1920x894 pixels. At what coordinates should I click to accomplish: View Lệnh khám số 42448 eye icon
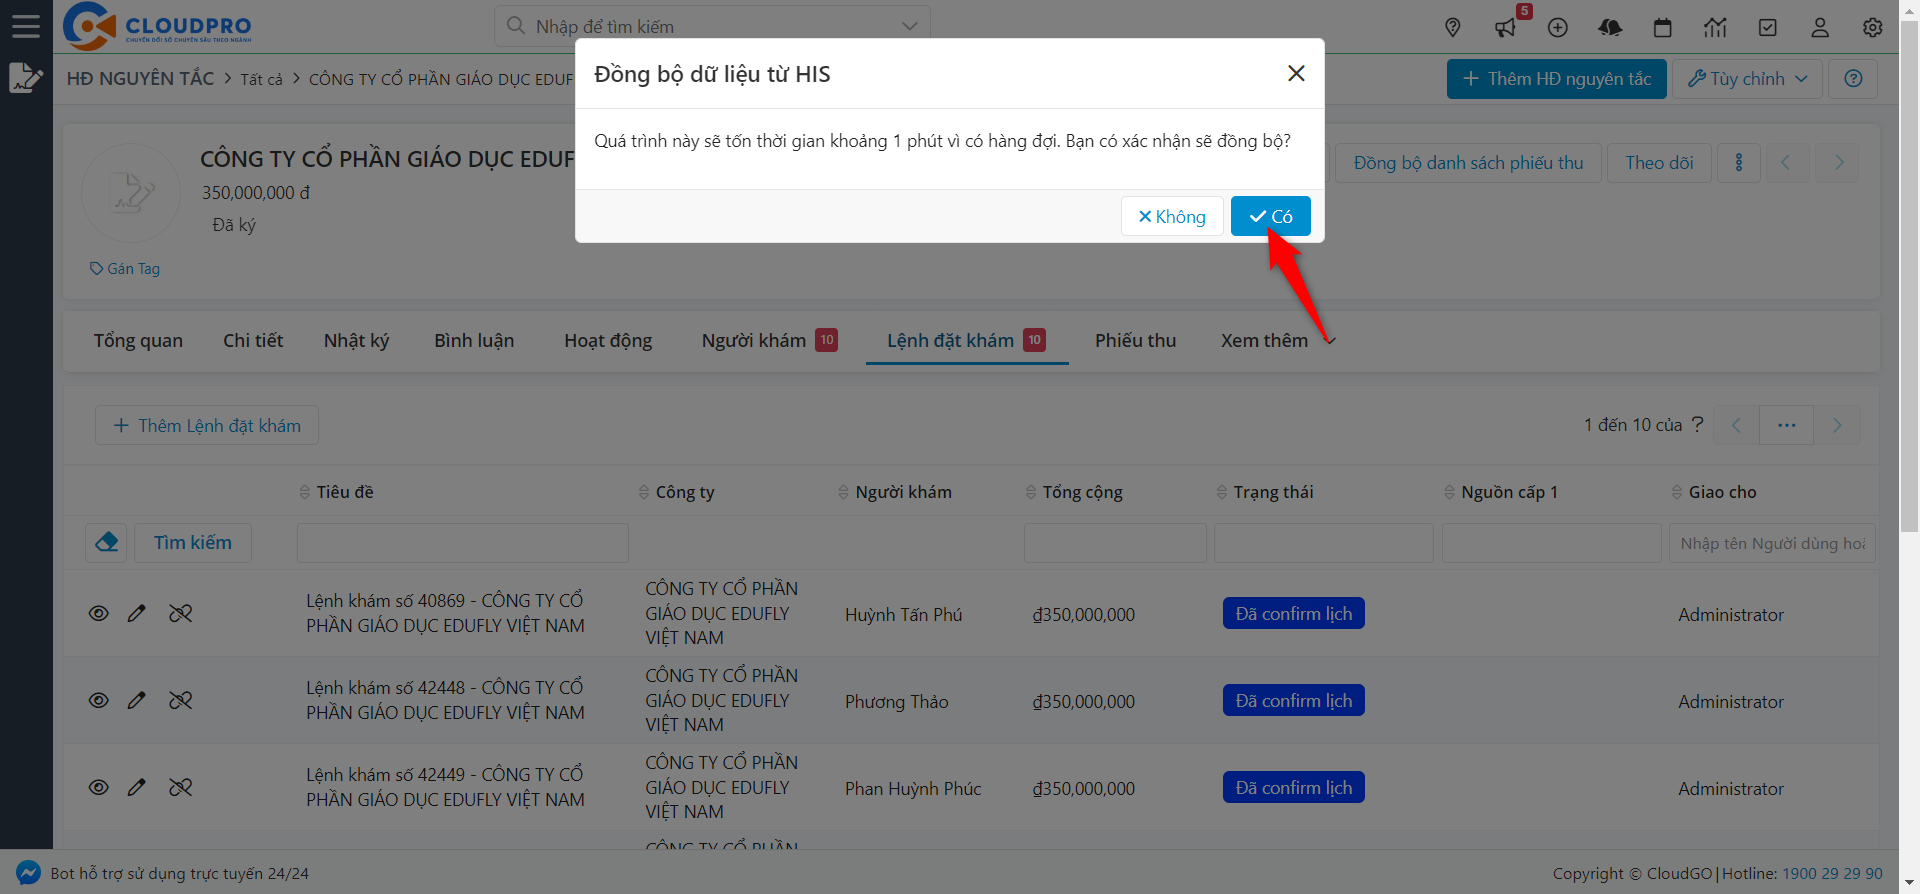pyautogui.click(x=98, y=700)
